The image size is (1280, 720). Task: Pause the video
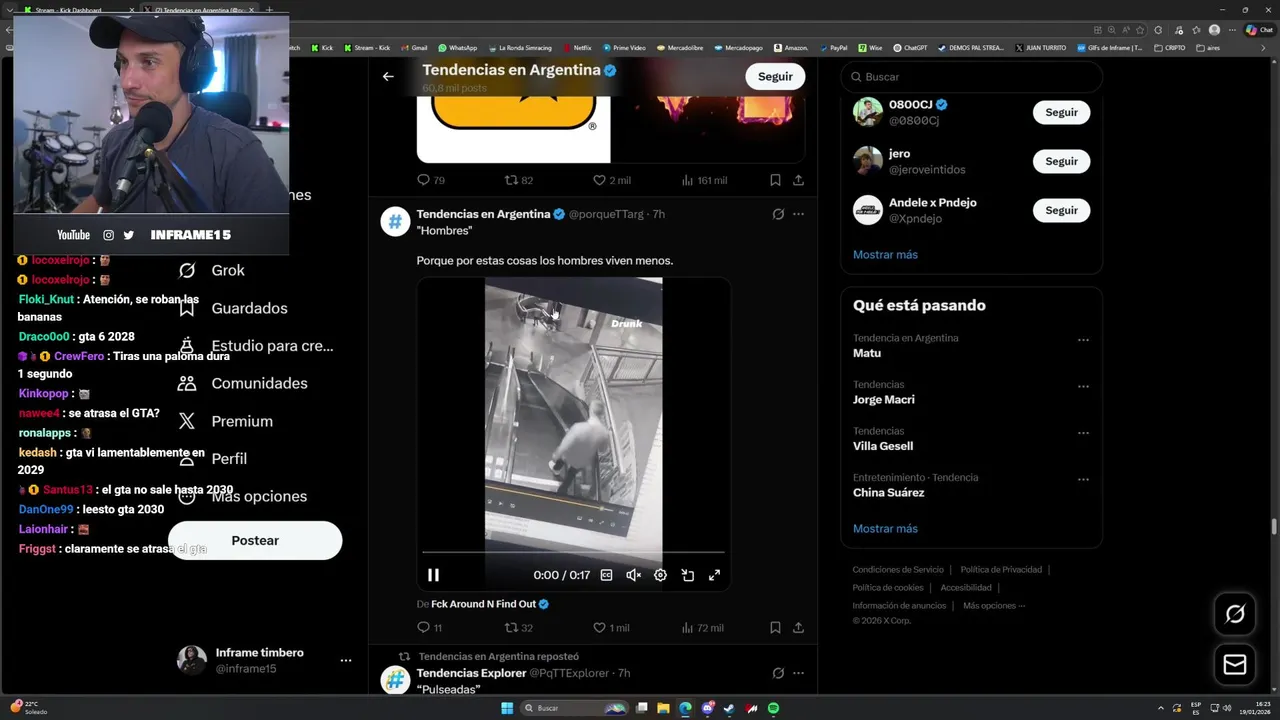coord(433,575)
